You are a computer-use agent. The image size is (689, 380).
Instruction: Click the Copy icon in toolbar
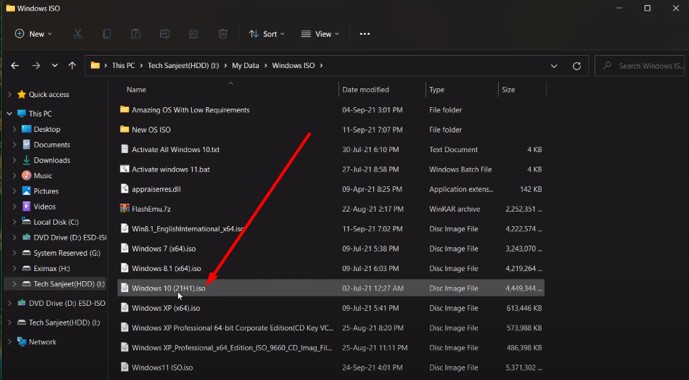pos(107,34)
